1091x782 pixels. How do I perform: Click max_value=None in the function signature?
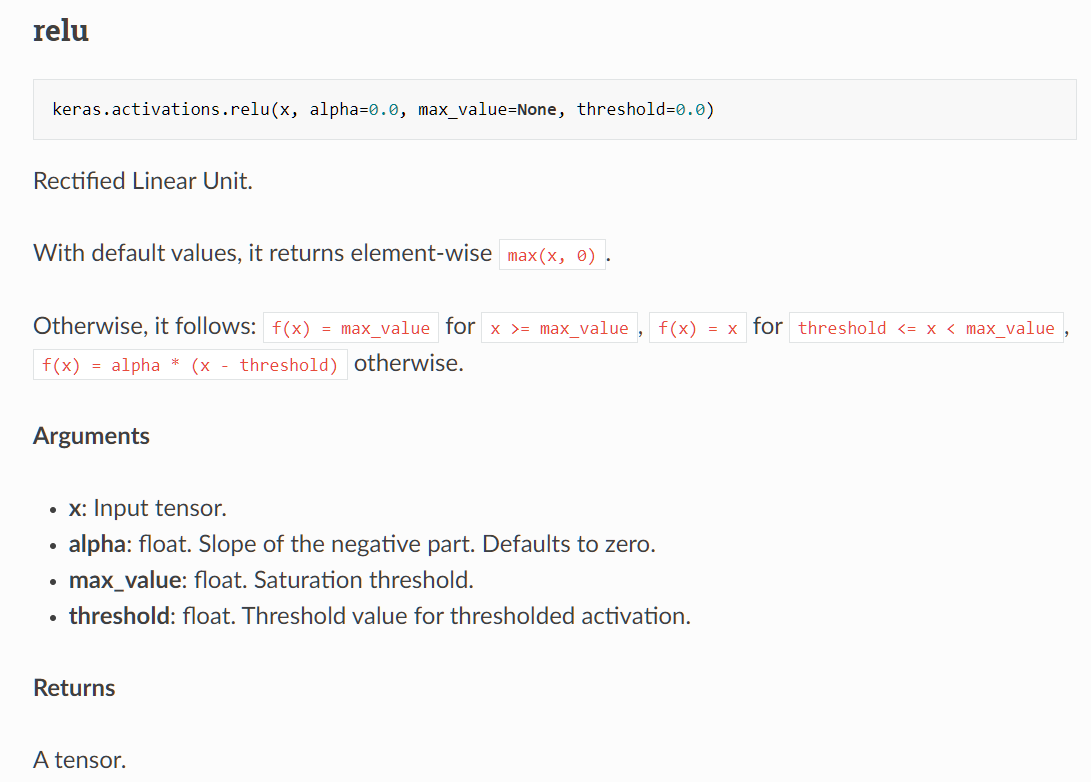coord(487,110)
